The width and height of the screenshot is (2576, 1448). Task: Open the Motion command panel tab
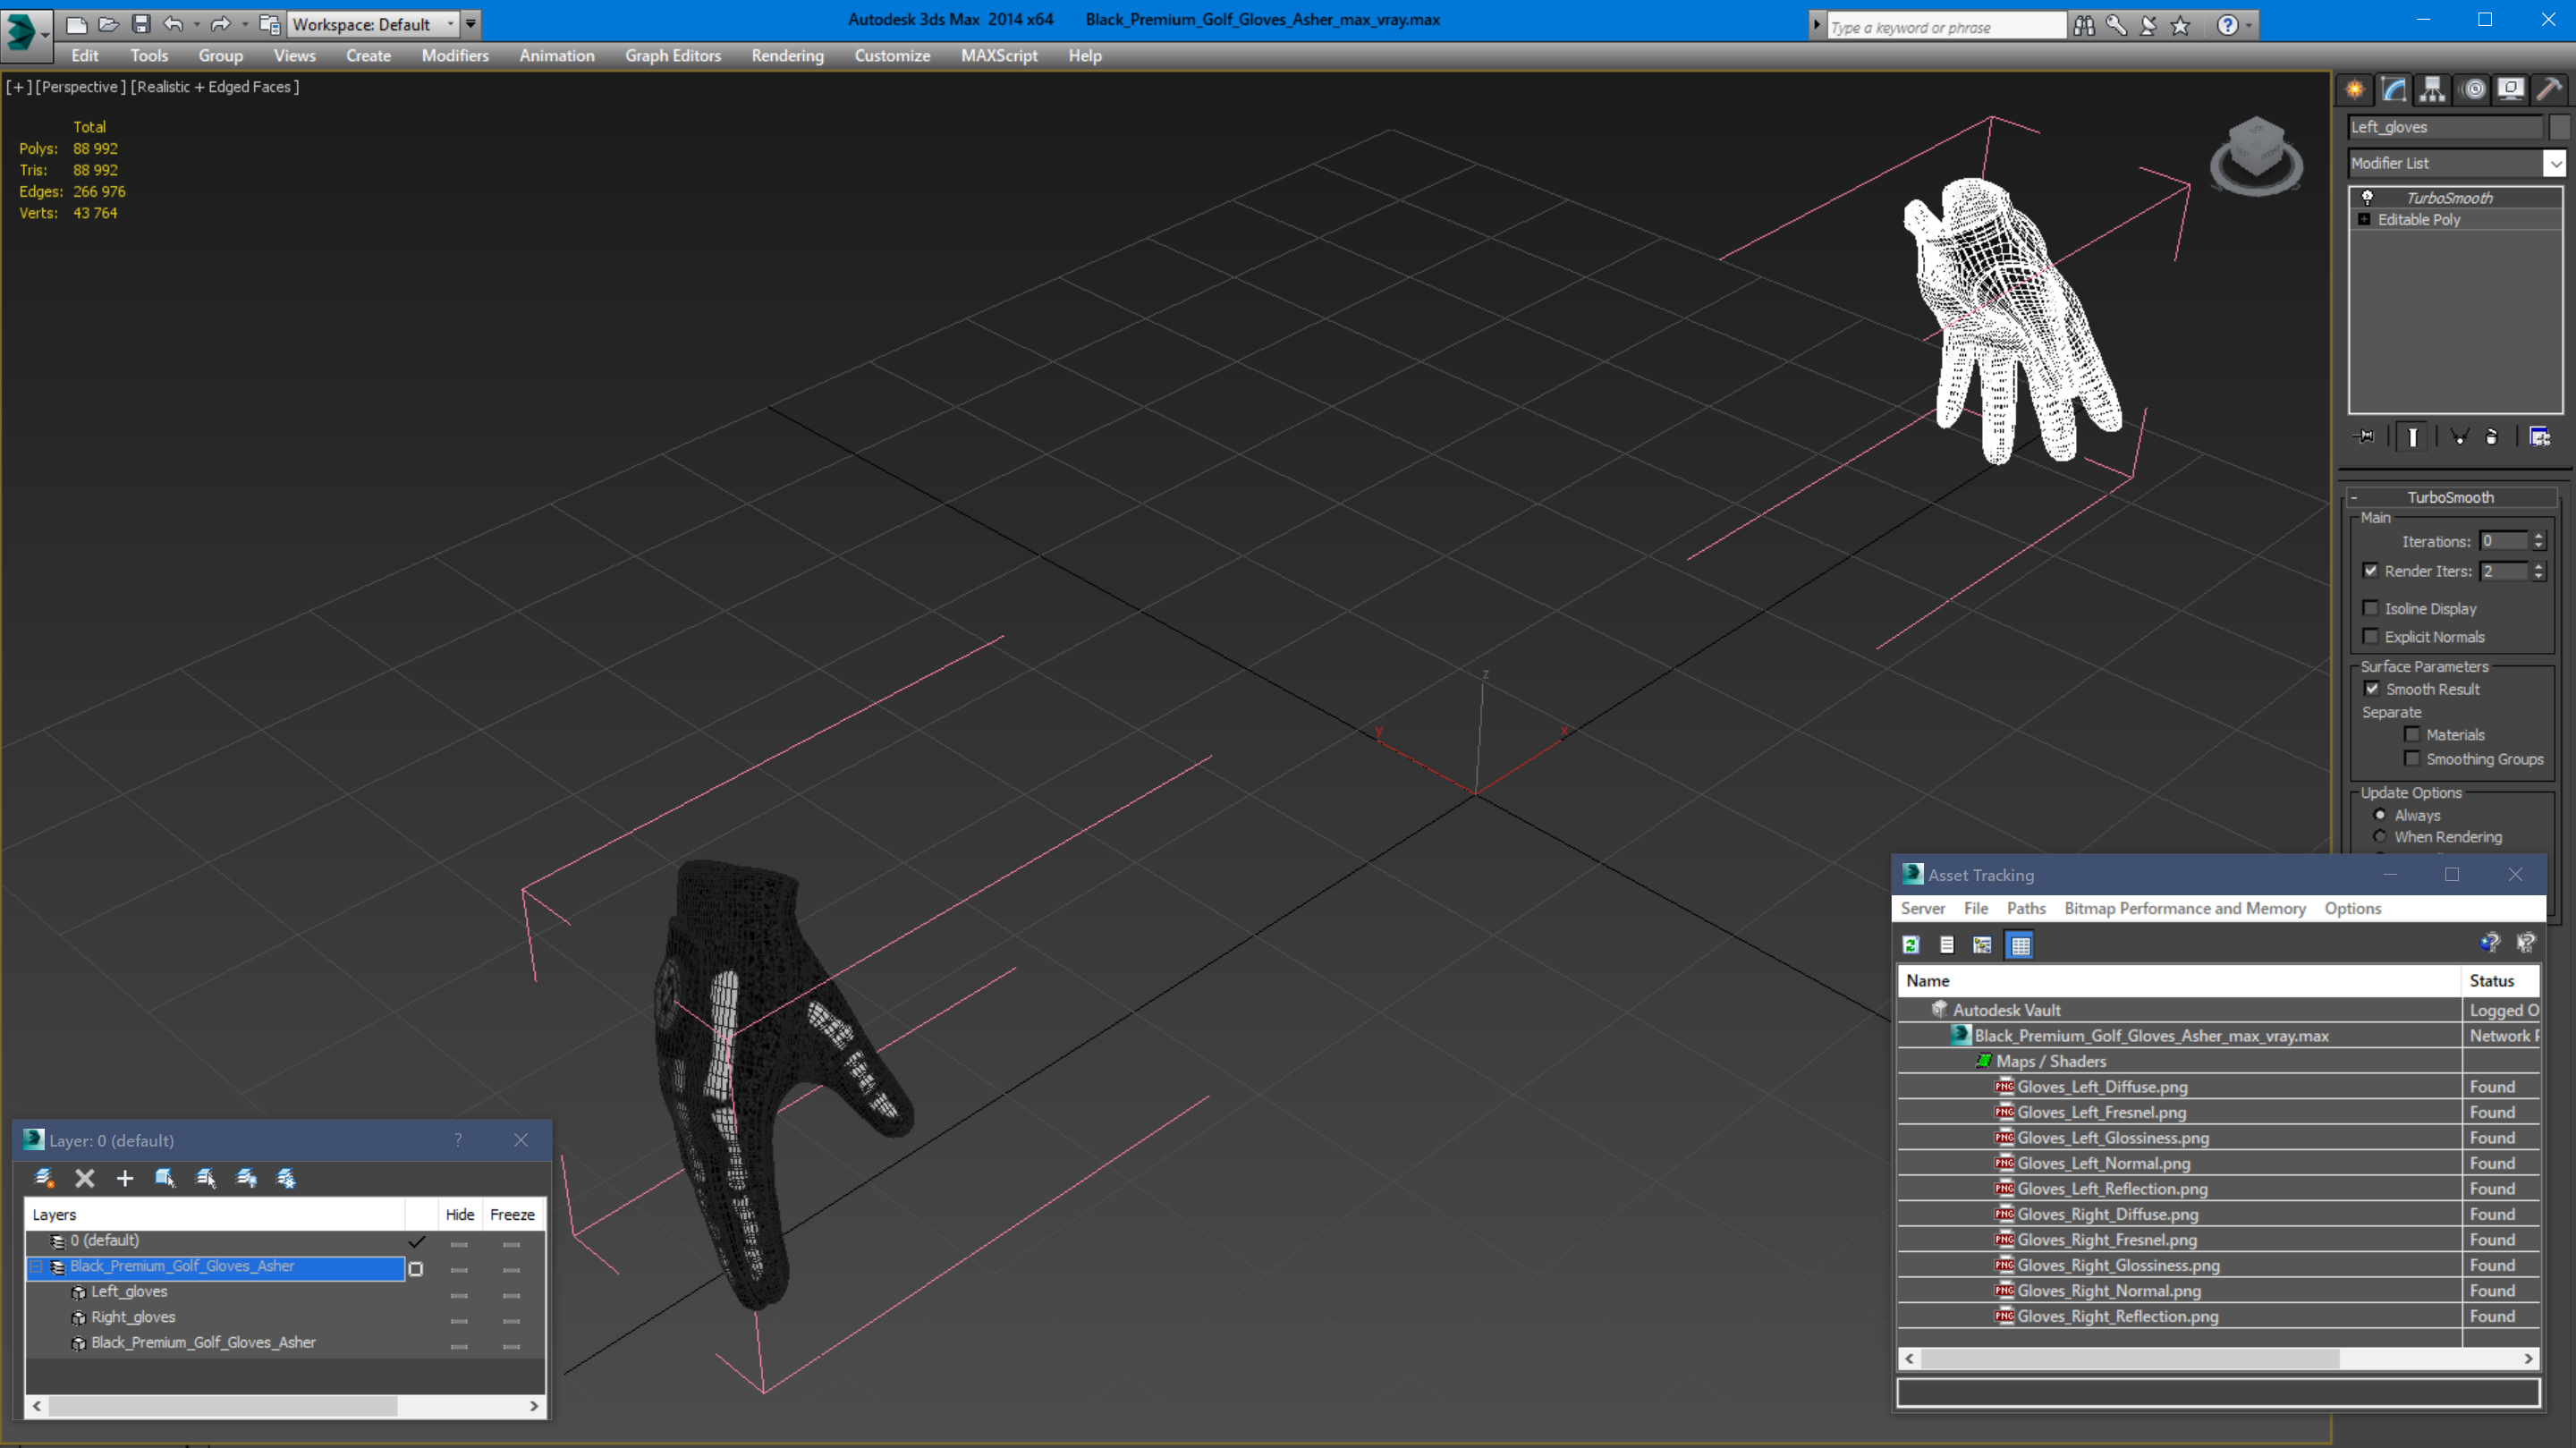(x=2473, y=89)
